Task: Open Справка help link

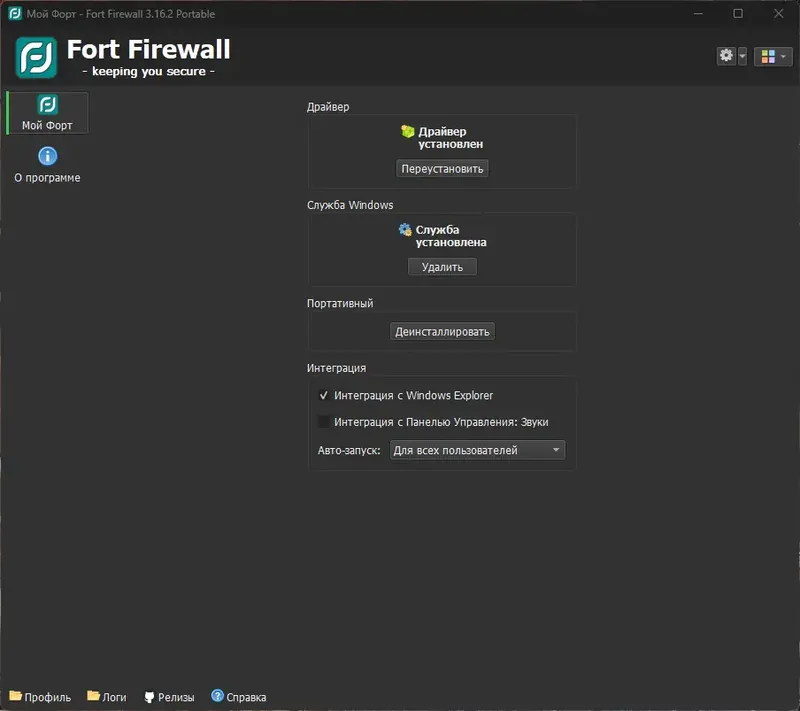Action: pyautogui.click(x=239, y=697)
